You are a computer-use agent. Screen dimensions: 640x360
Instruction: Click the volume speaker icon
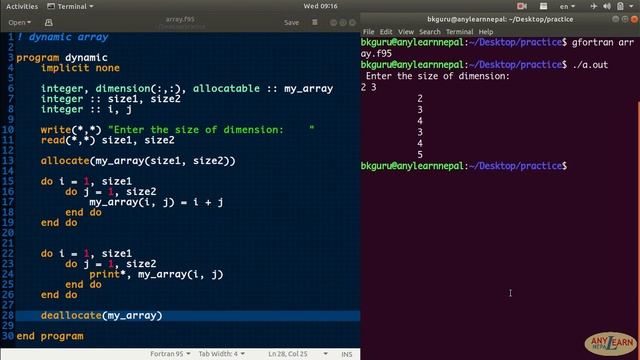[607, 6]
